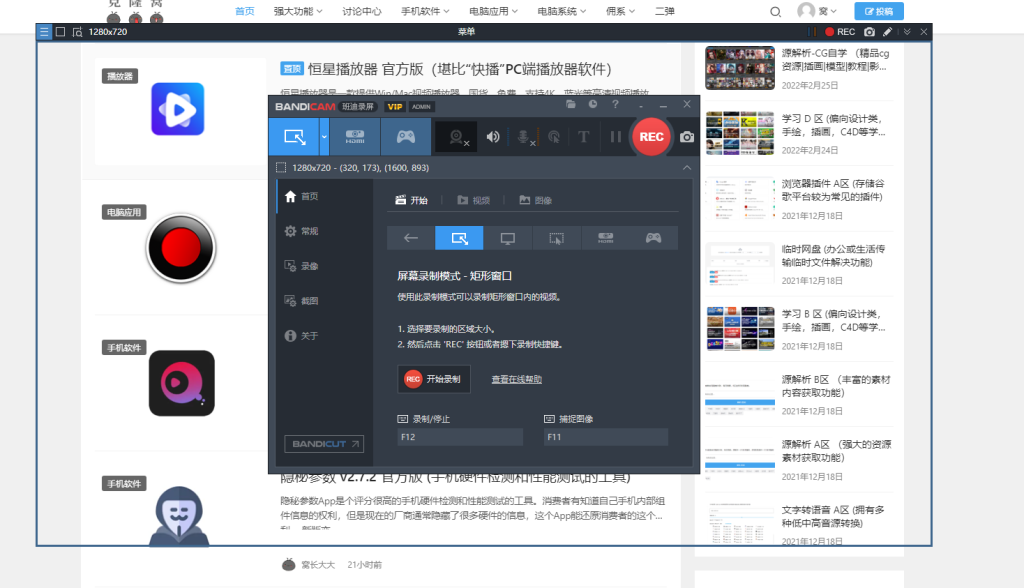1024x588 pixels.
Task: Open the recording frame hamburger menu icon
Action: [x=44, y=31]
